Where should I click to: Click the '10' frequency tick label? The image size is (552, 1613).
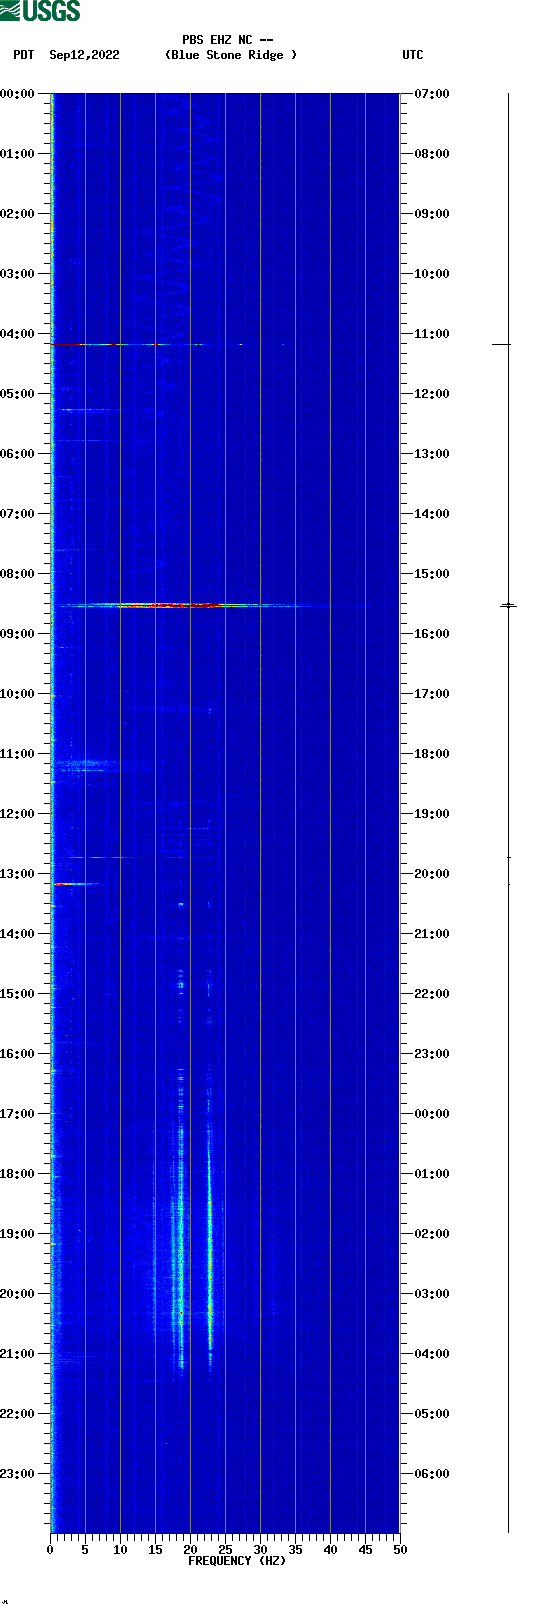pos(120,1550)
